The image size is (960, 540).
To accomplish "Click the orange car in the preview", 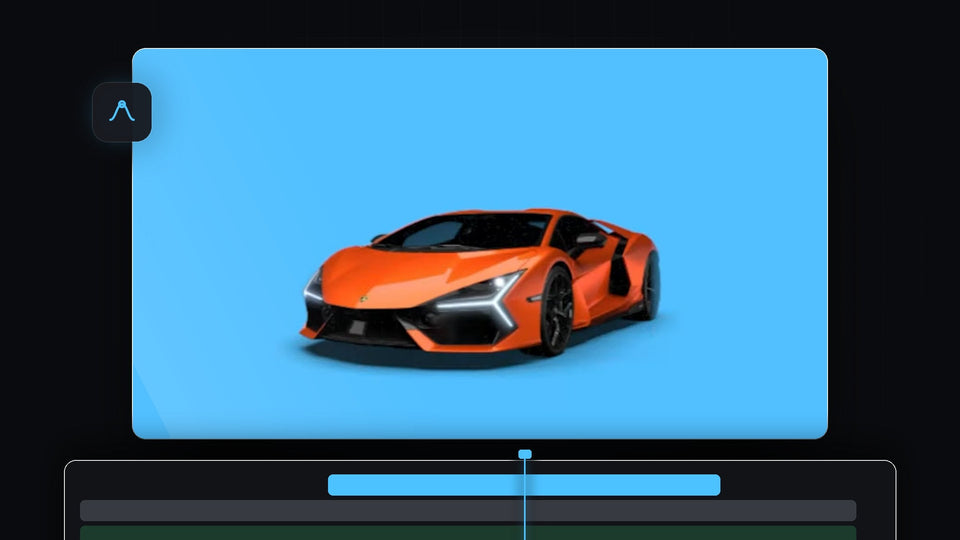I will [x=481, y=282].
